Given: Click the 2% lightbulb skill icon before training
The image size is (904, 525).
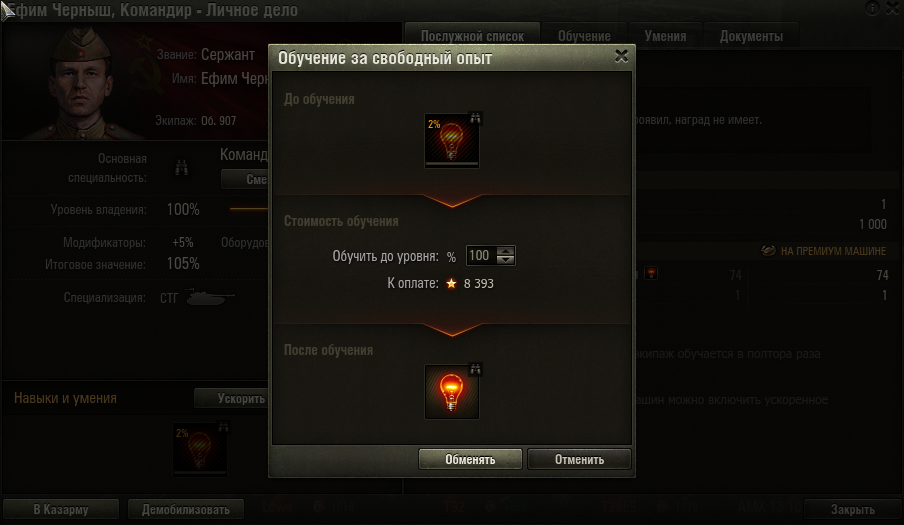Looking at the screenshot, I should [x=451, y=141].
